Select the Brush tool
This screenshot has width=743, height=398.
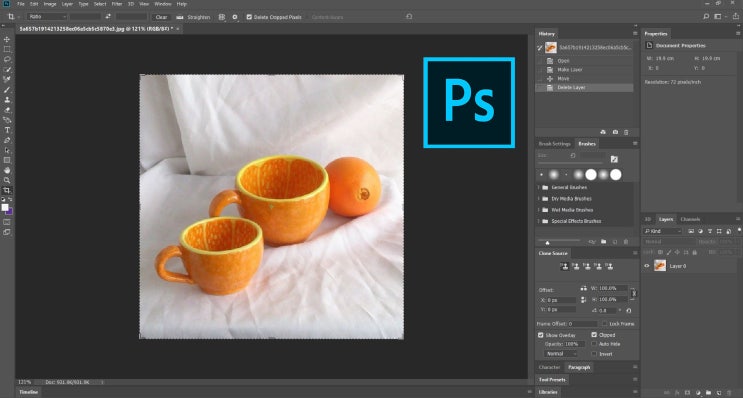(7, 90)
